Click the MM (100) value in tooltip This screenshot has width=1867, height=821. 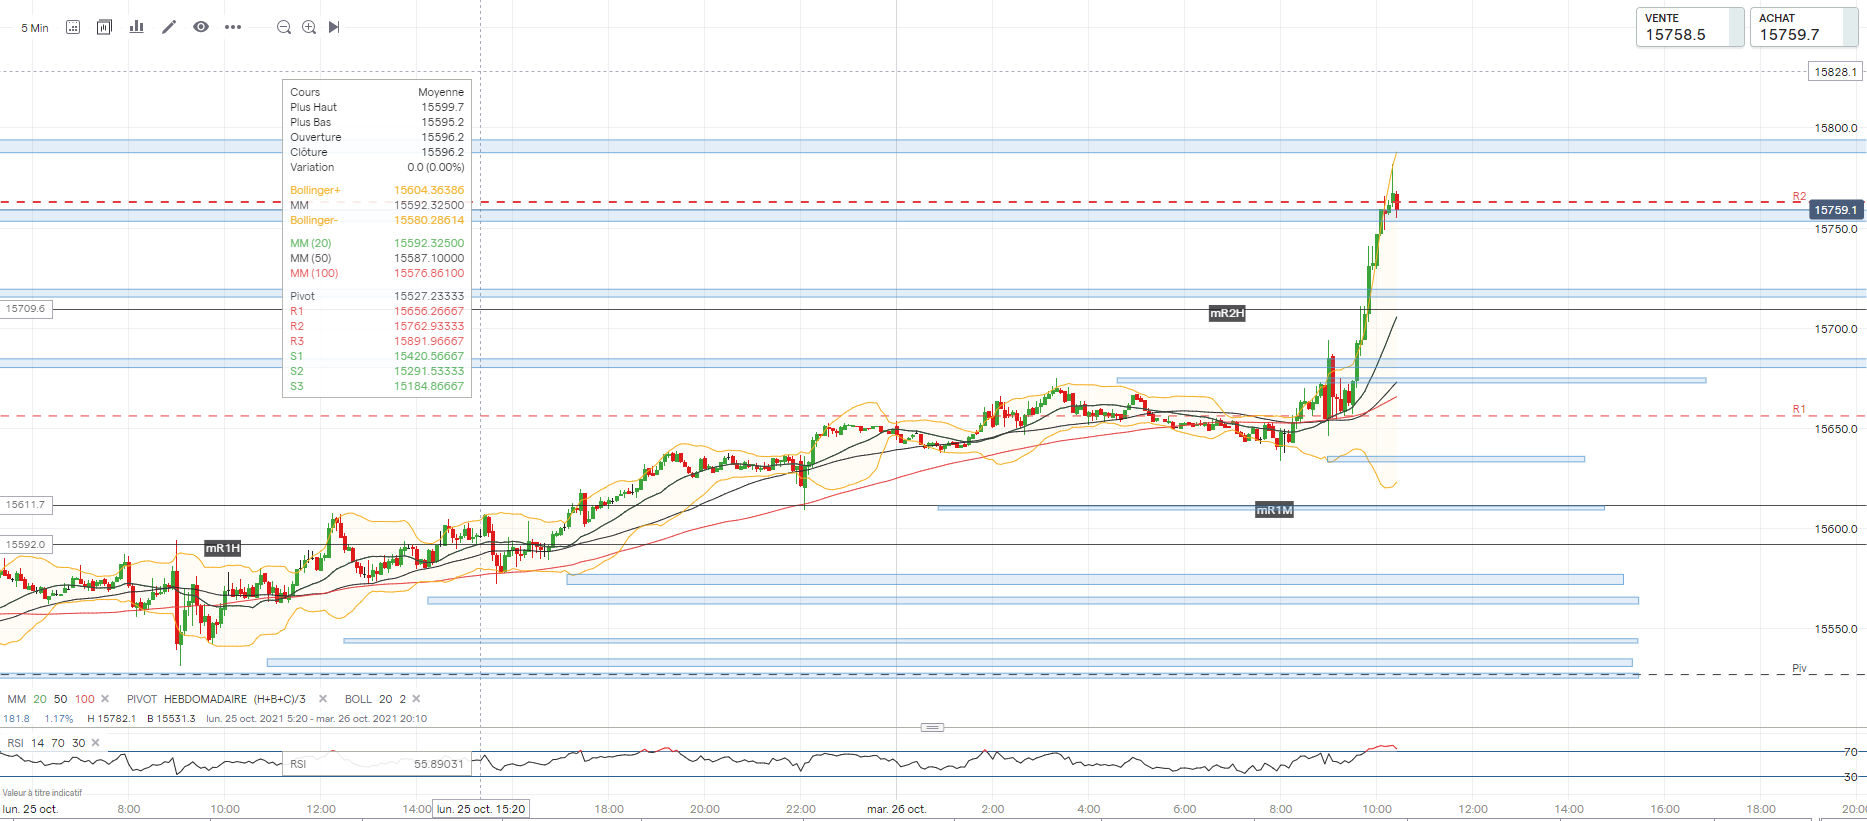429,273
